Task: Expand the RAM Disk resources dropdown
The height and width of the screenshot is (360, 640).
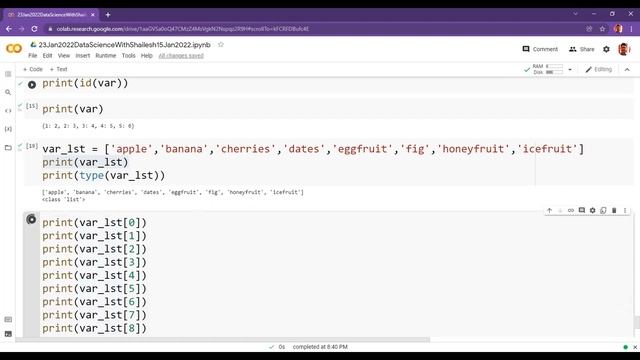Action: click(570, 69)
